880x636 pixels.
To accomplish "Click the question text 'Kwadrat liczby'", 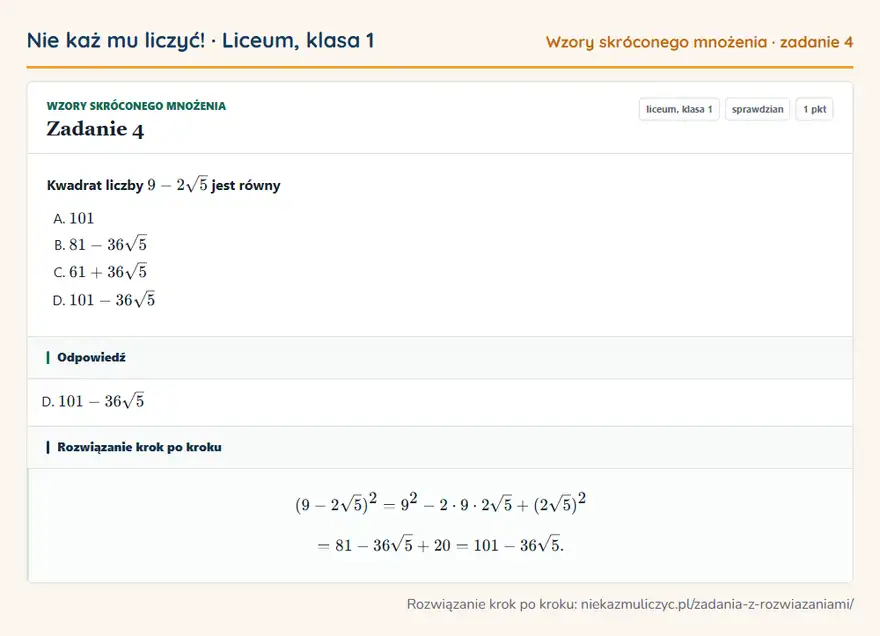I will (95, 185).
